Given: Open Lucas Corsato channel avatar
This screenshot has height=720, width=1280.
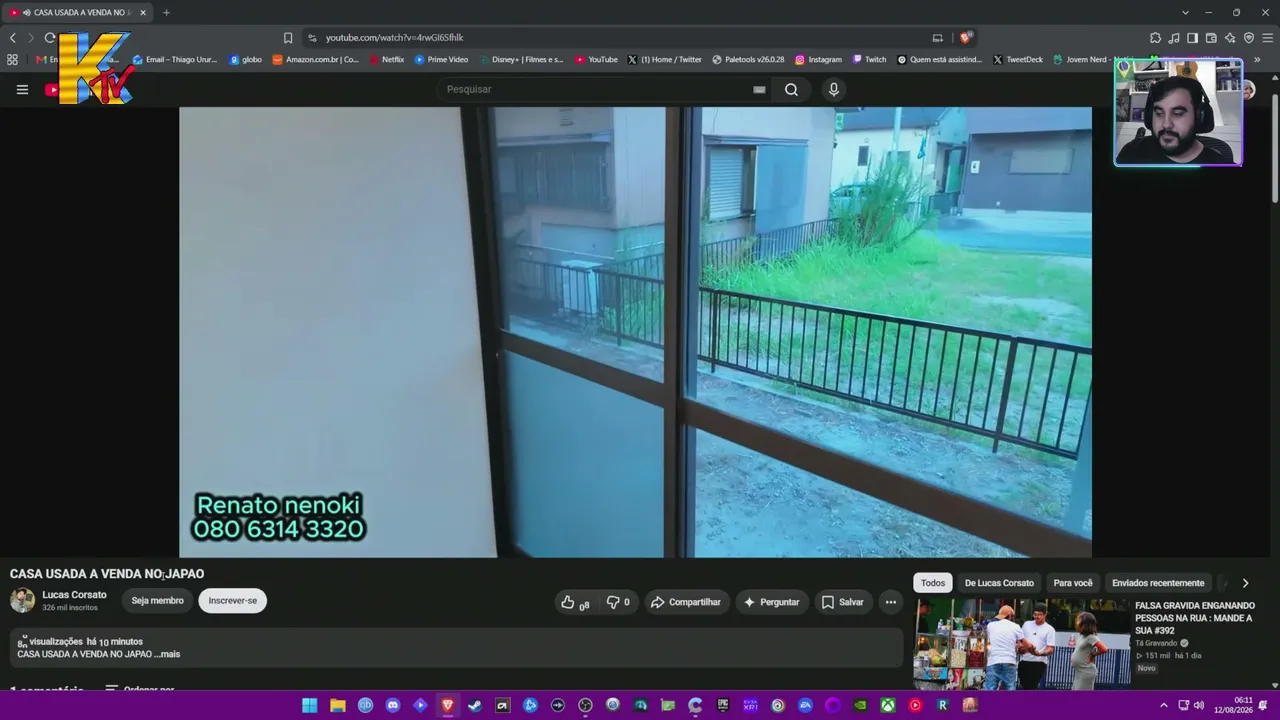Looking at the screenshot, I should click(x=22, y=600).
